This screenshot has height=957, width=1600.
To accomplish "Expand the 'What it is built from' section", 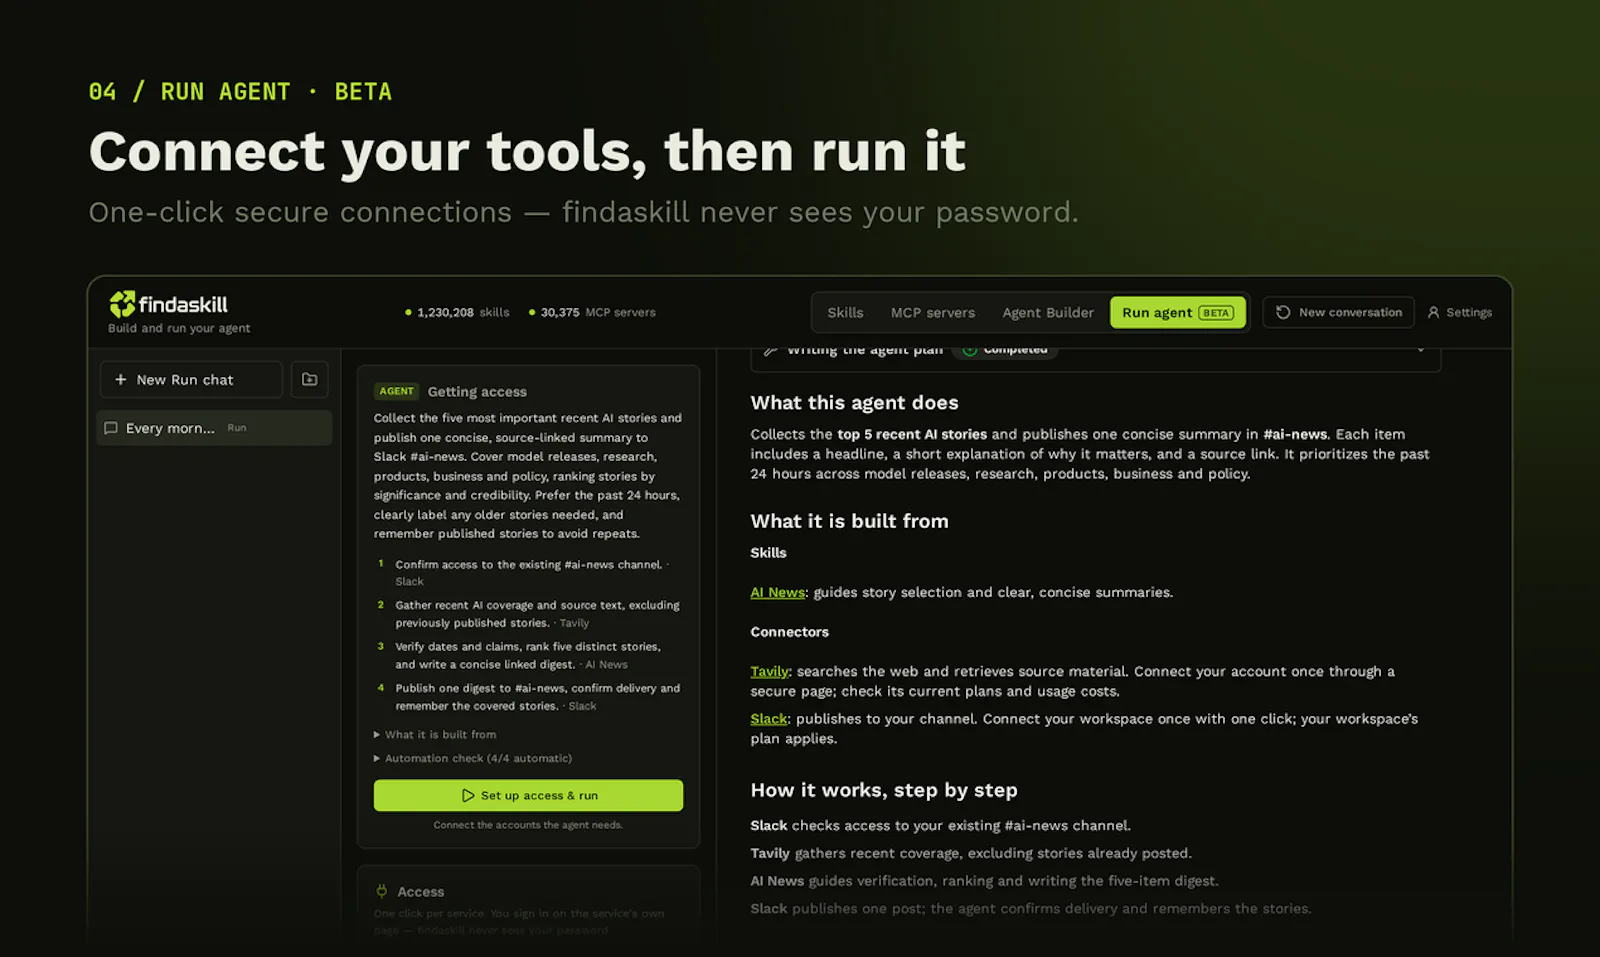I will coord(435,734).
